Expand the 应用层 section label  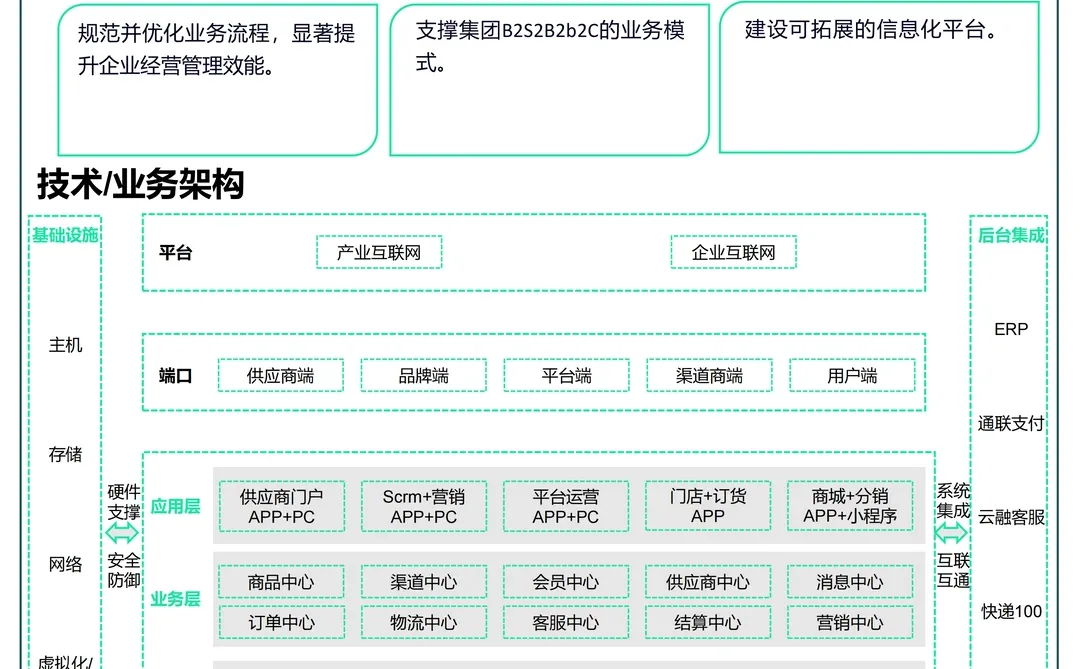[175, 507]
